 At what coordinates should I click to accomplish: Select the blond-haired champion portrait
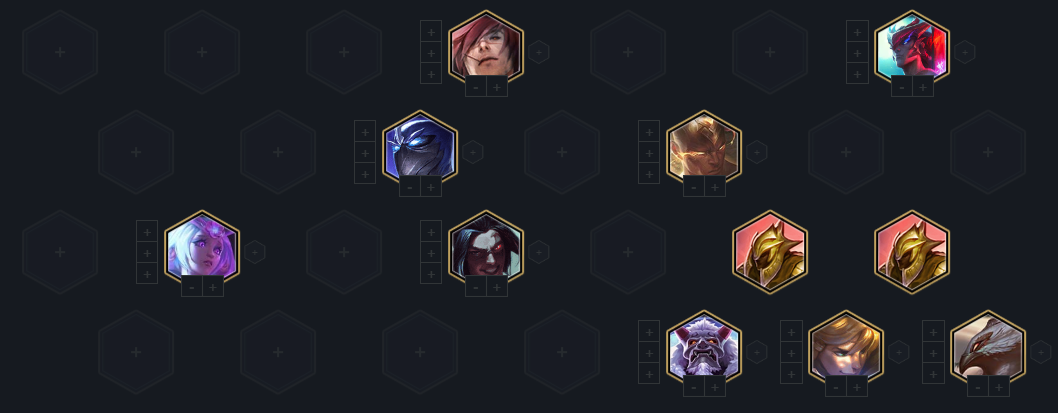click(845, 347)
